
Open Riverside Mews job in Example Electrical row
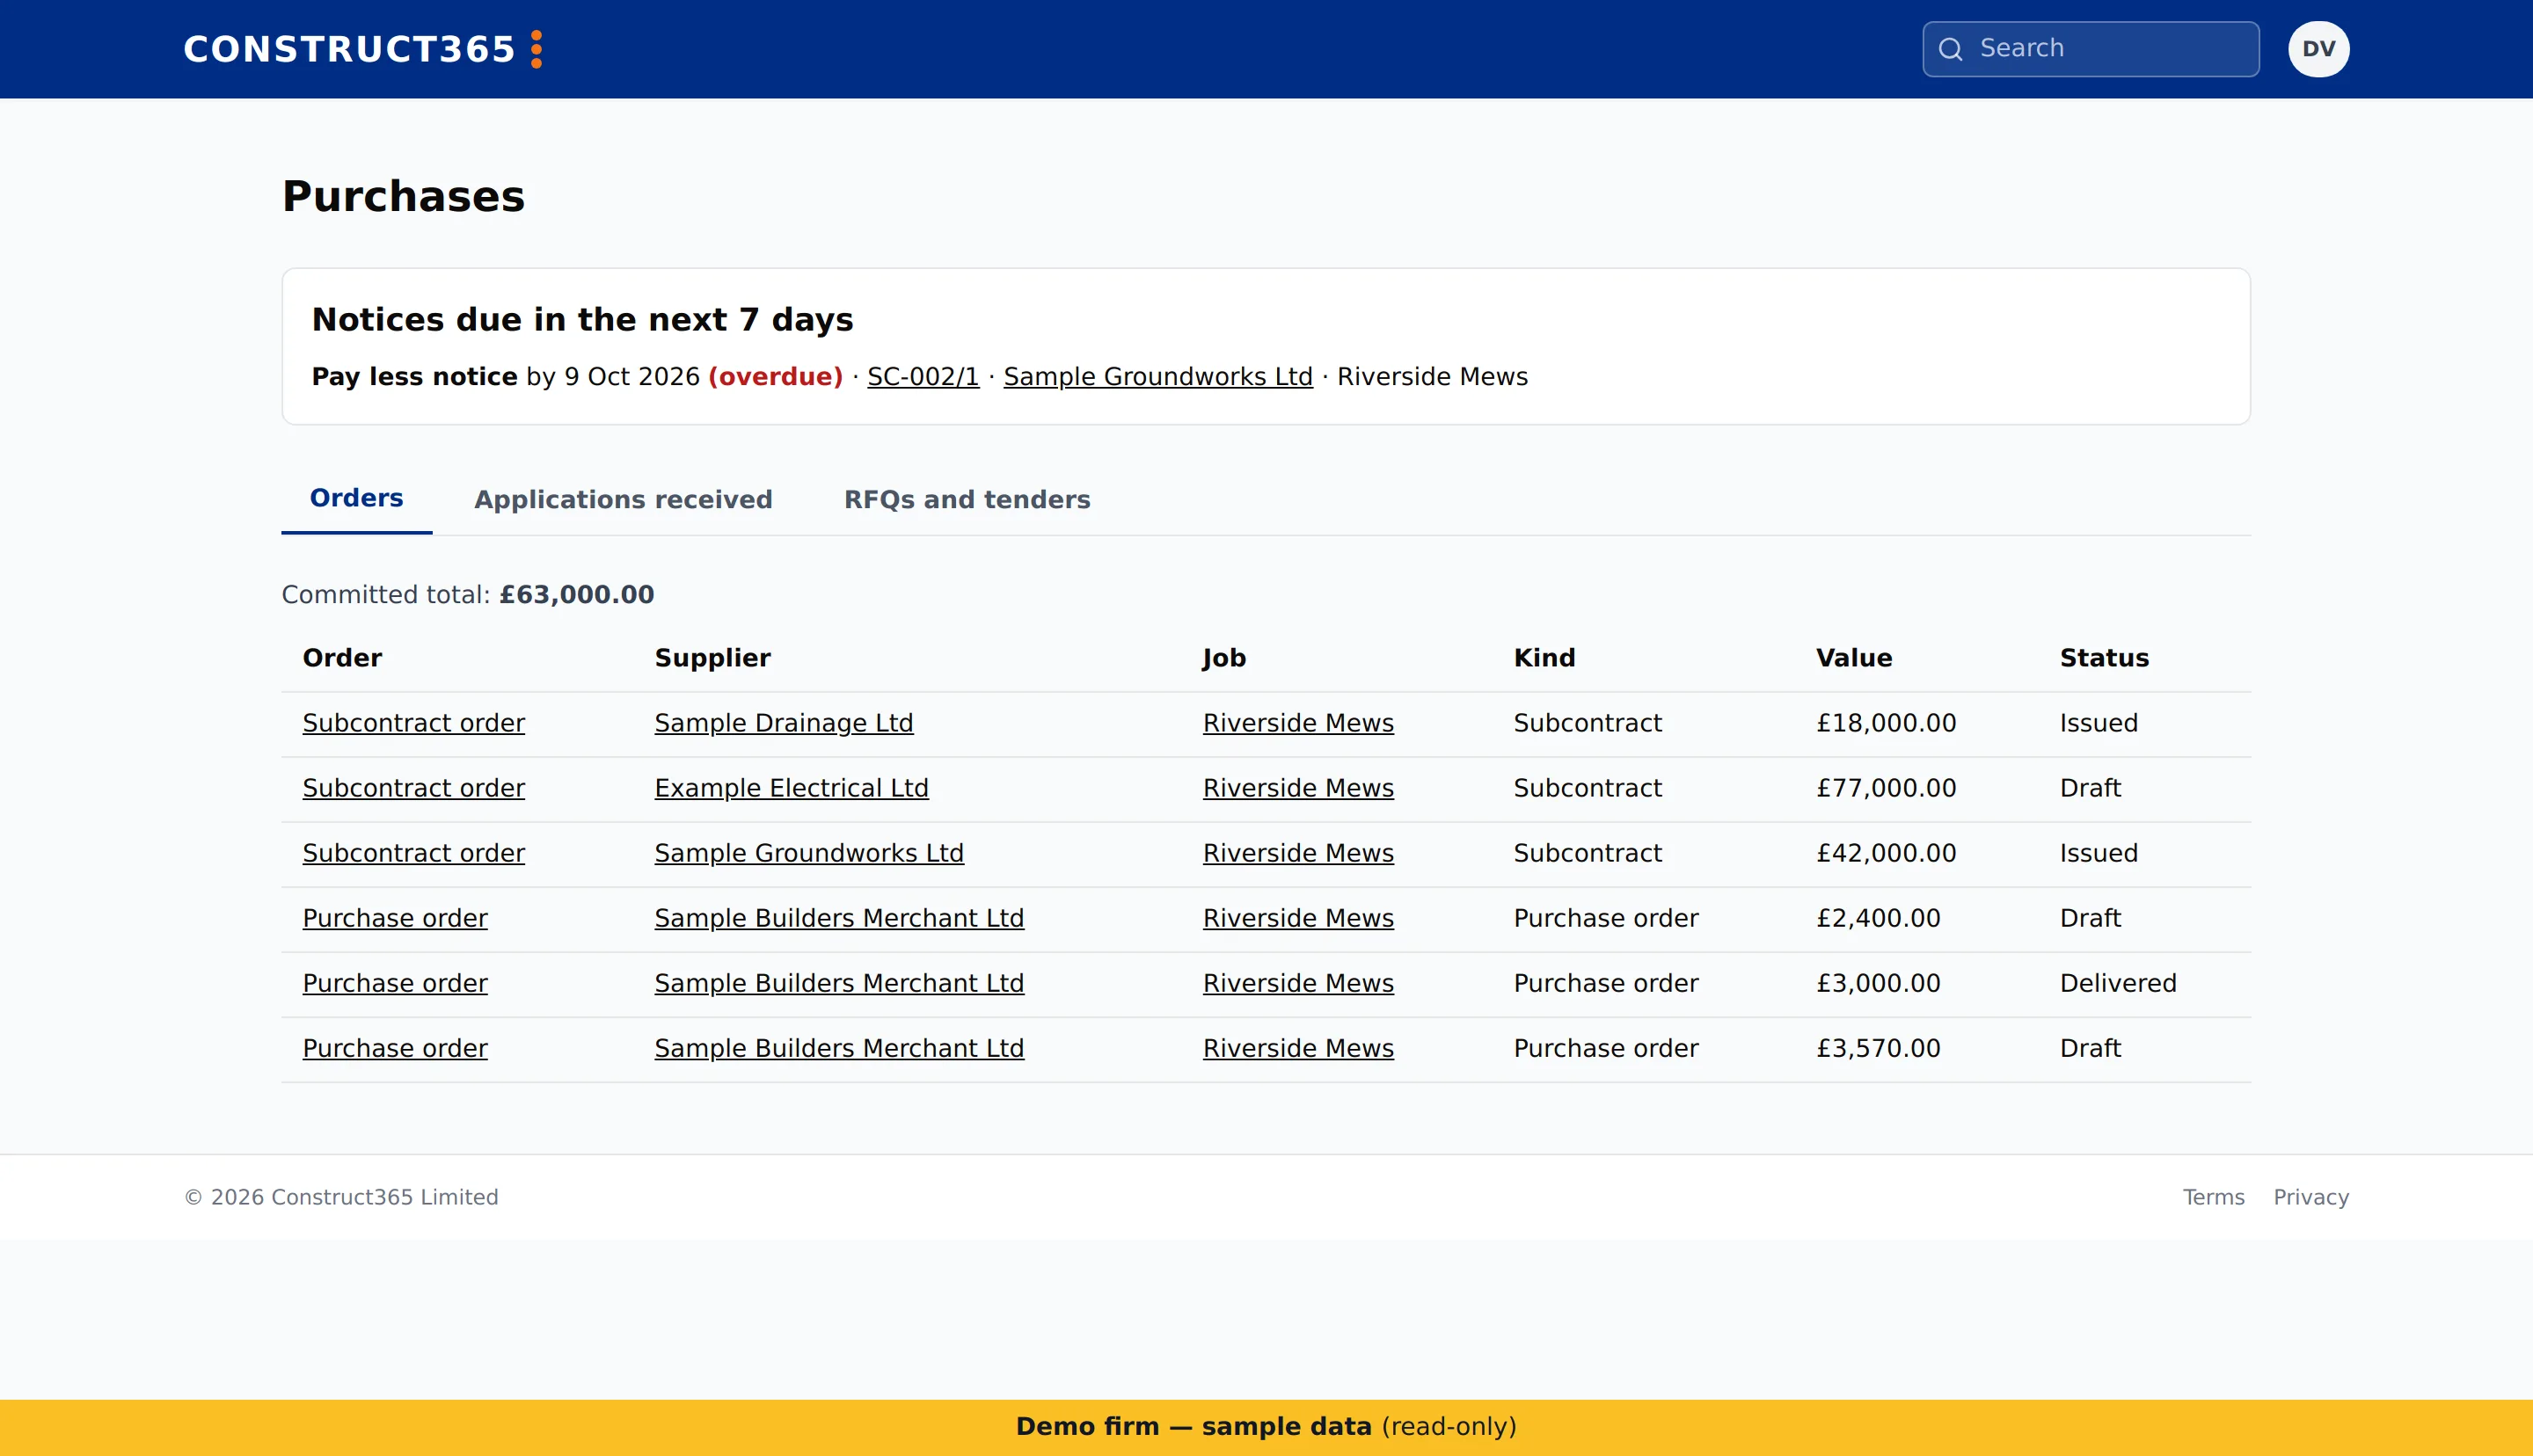pyautogui.click(x=1298, y=788)
